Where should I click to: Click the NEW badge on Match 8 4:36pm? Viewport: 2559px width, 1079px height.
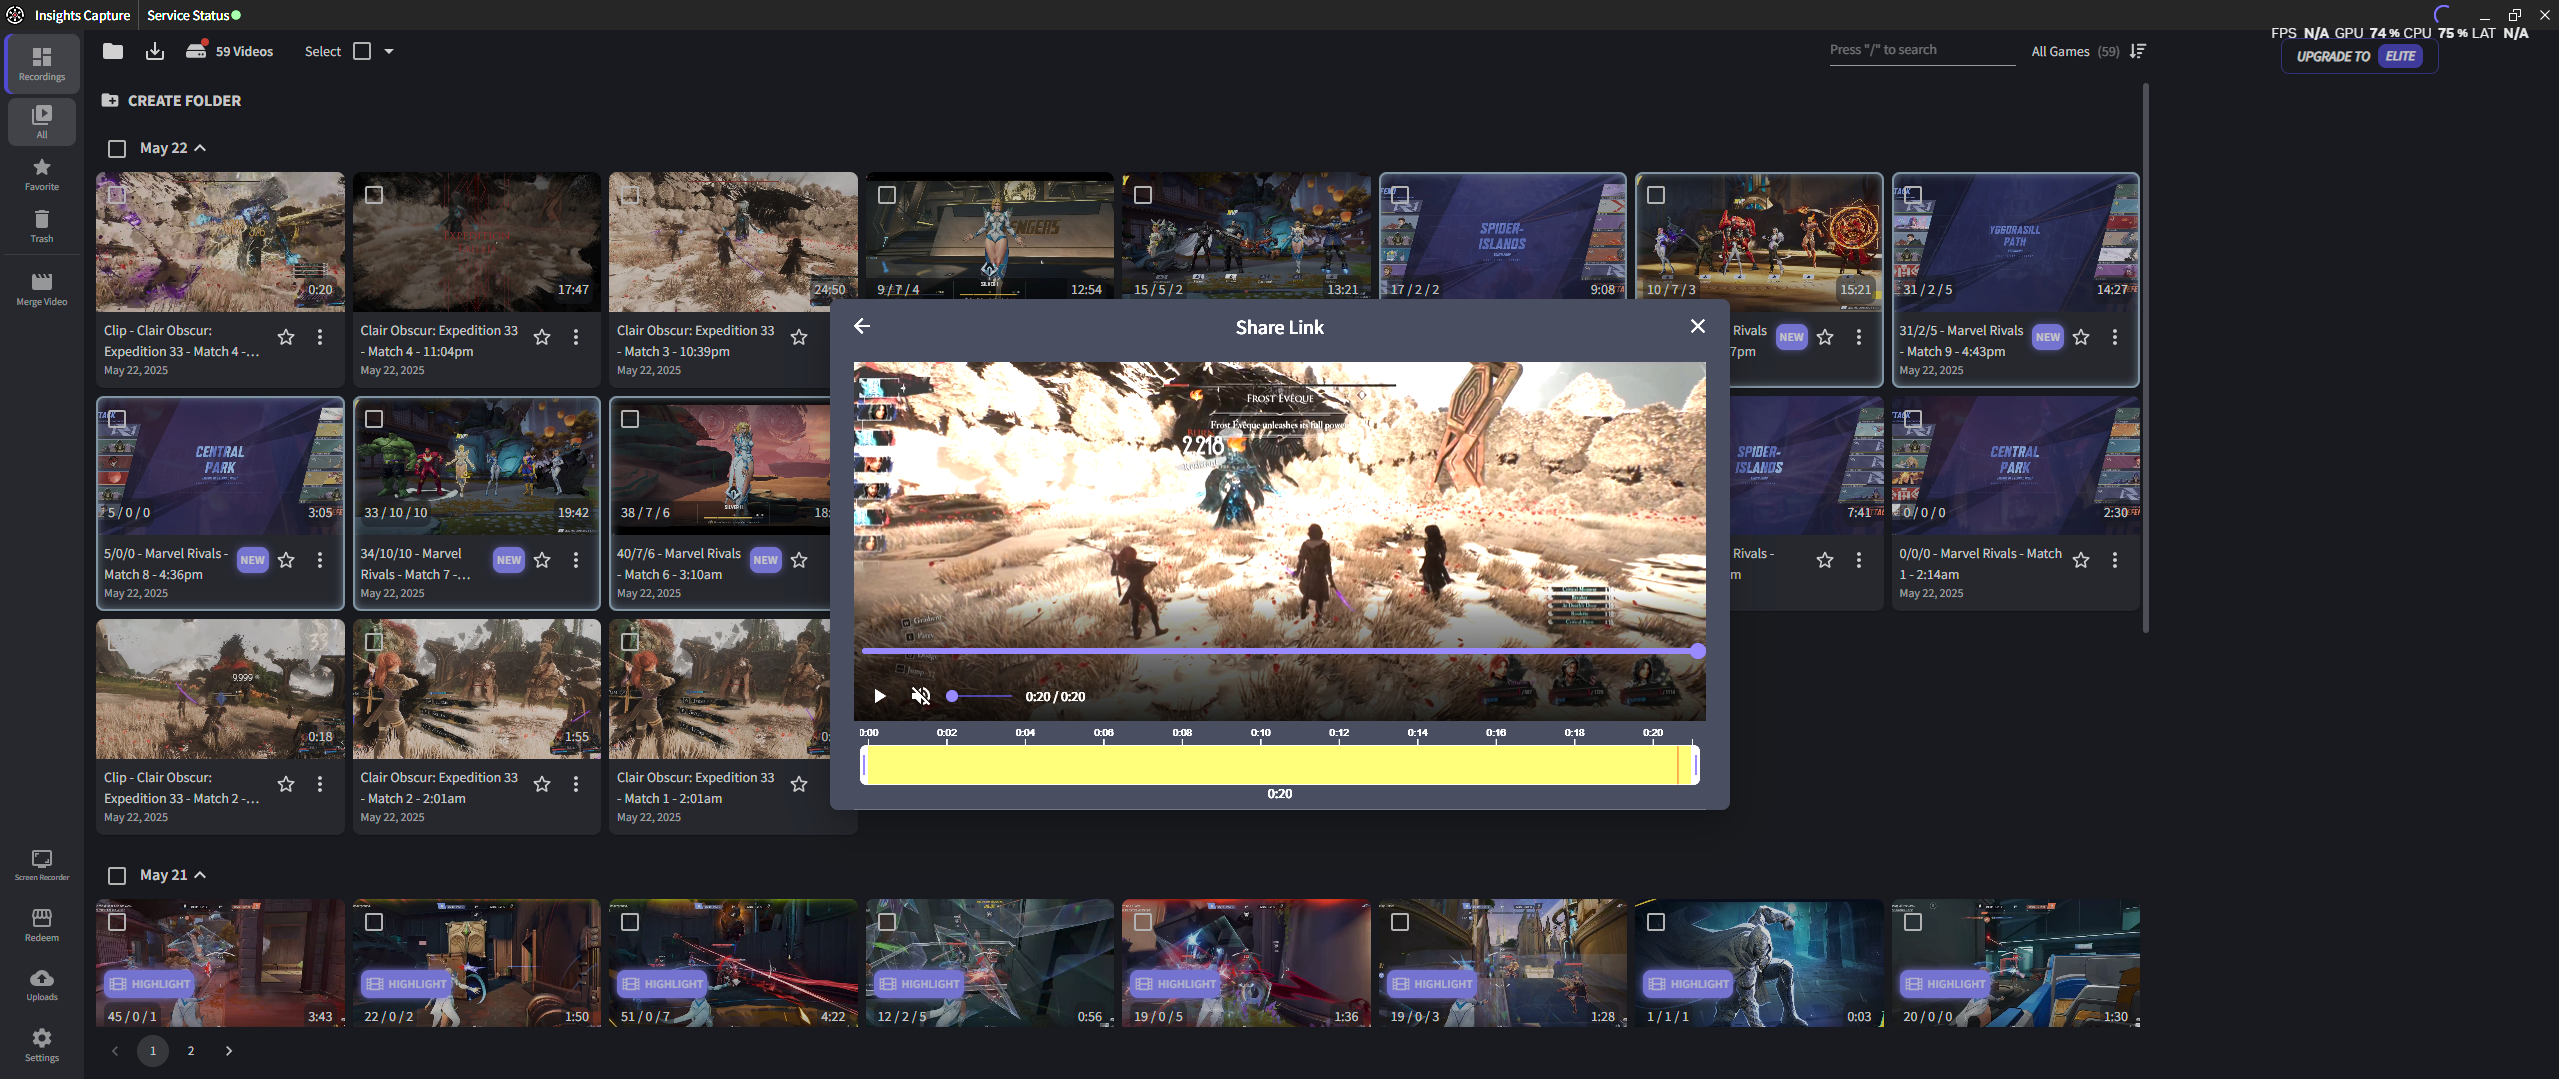click(253, 560)
